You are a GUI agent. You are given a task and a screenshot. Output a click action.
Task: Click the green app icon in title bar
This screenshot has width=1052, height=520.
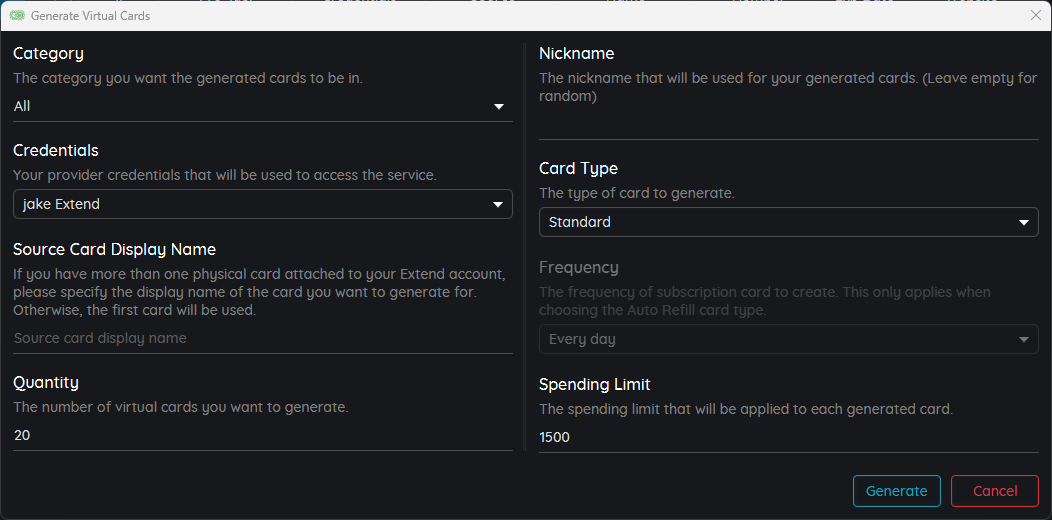(17, 15)
